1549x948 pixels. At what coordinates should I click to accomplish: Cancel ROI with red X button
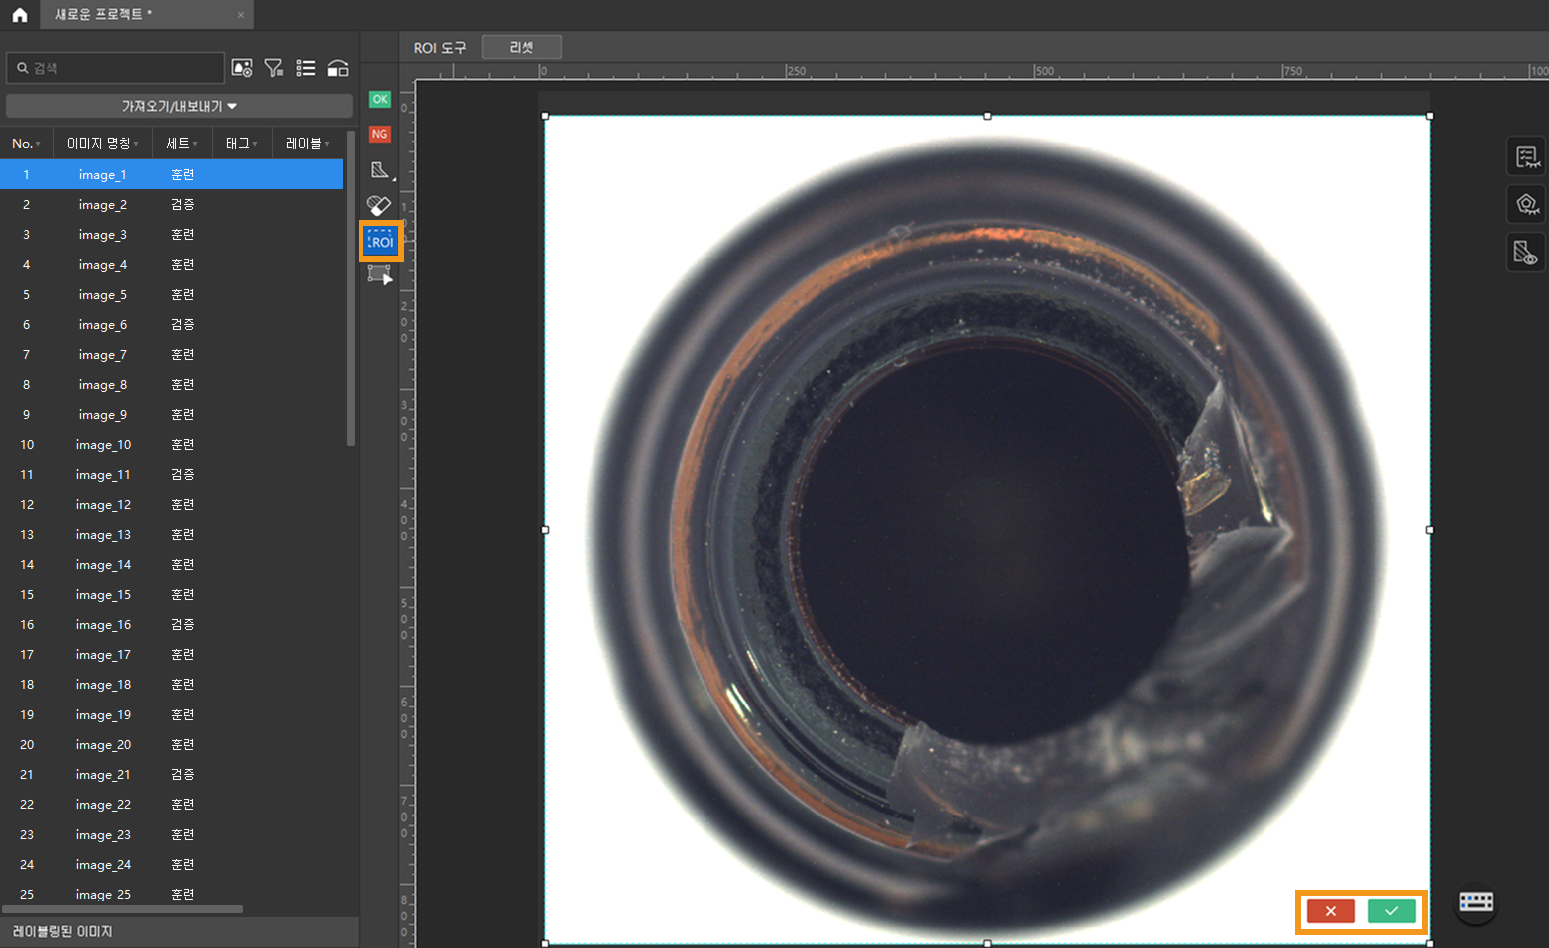pos(1330,911)
